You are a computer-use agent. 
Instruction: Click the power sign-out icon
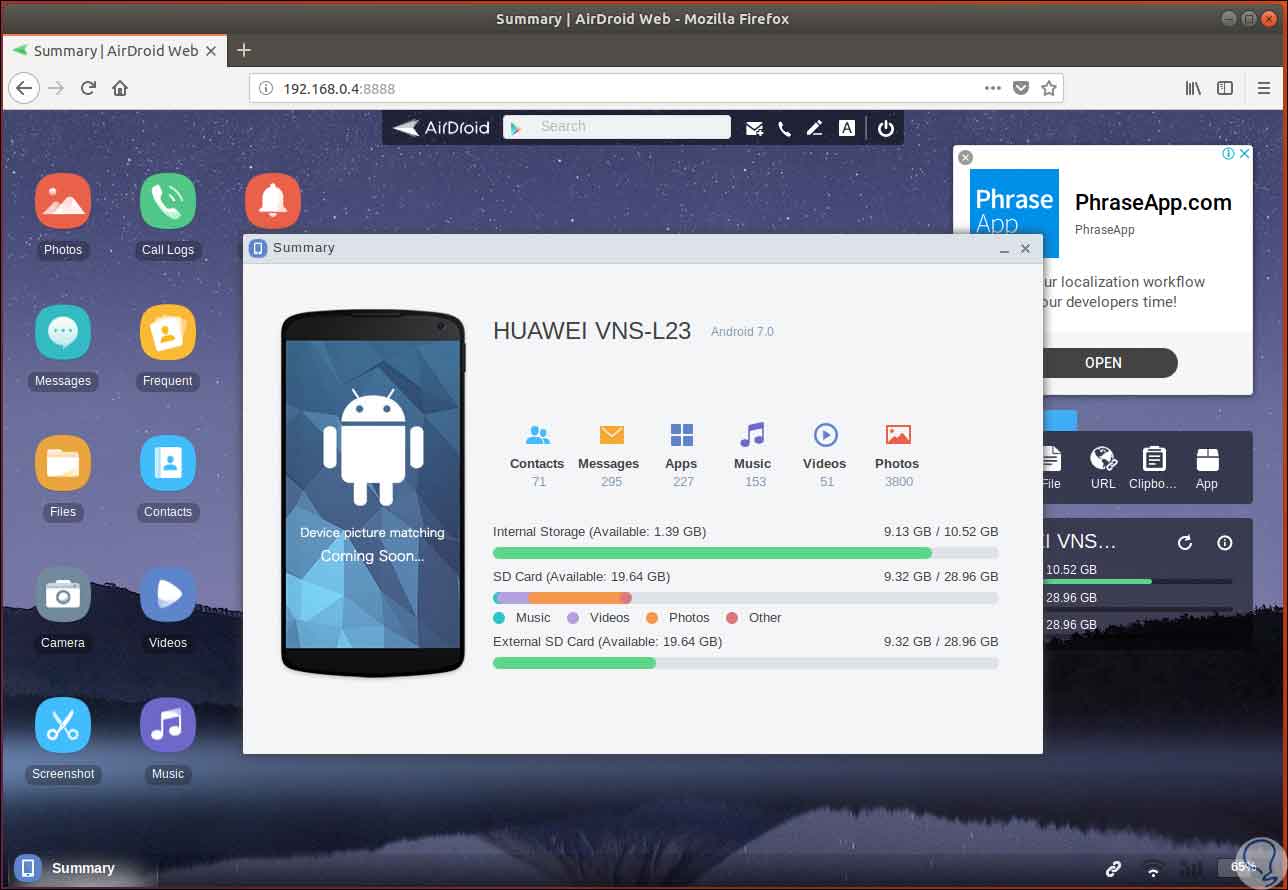tap(885, 128)
